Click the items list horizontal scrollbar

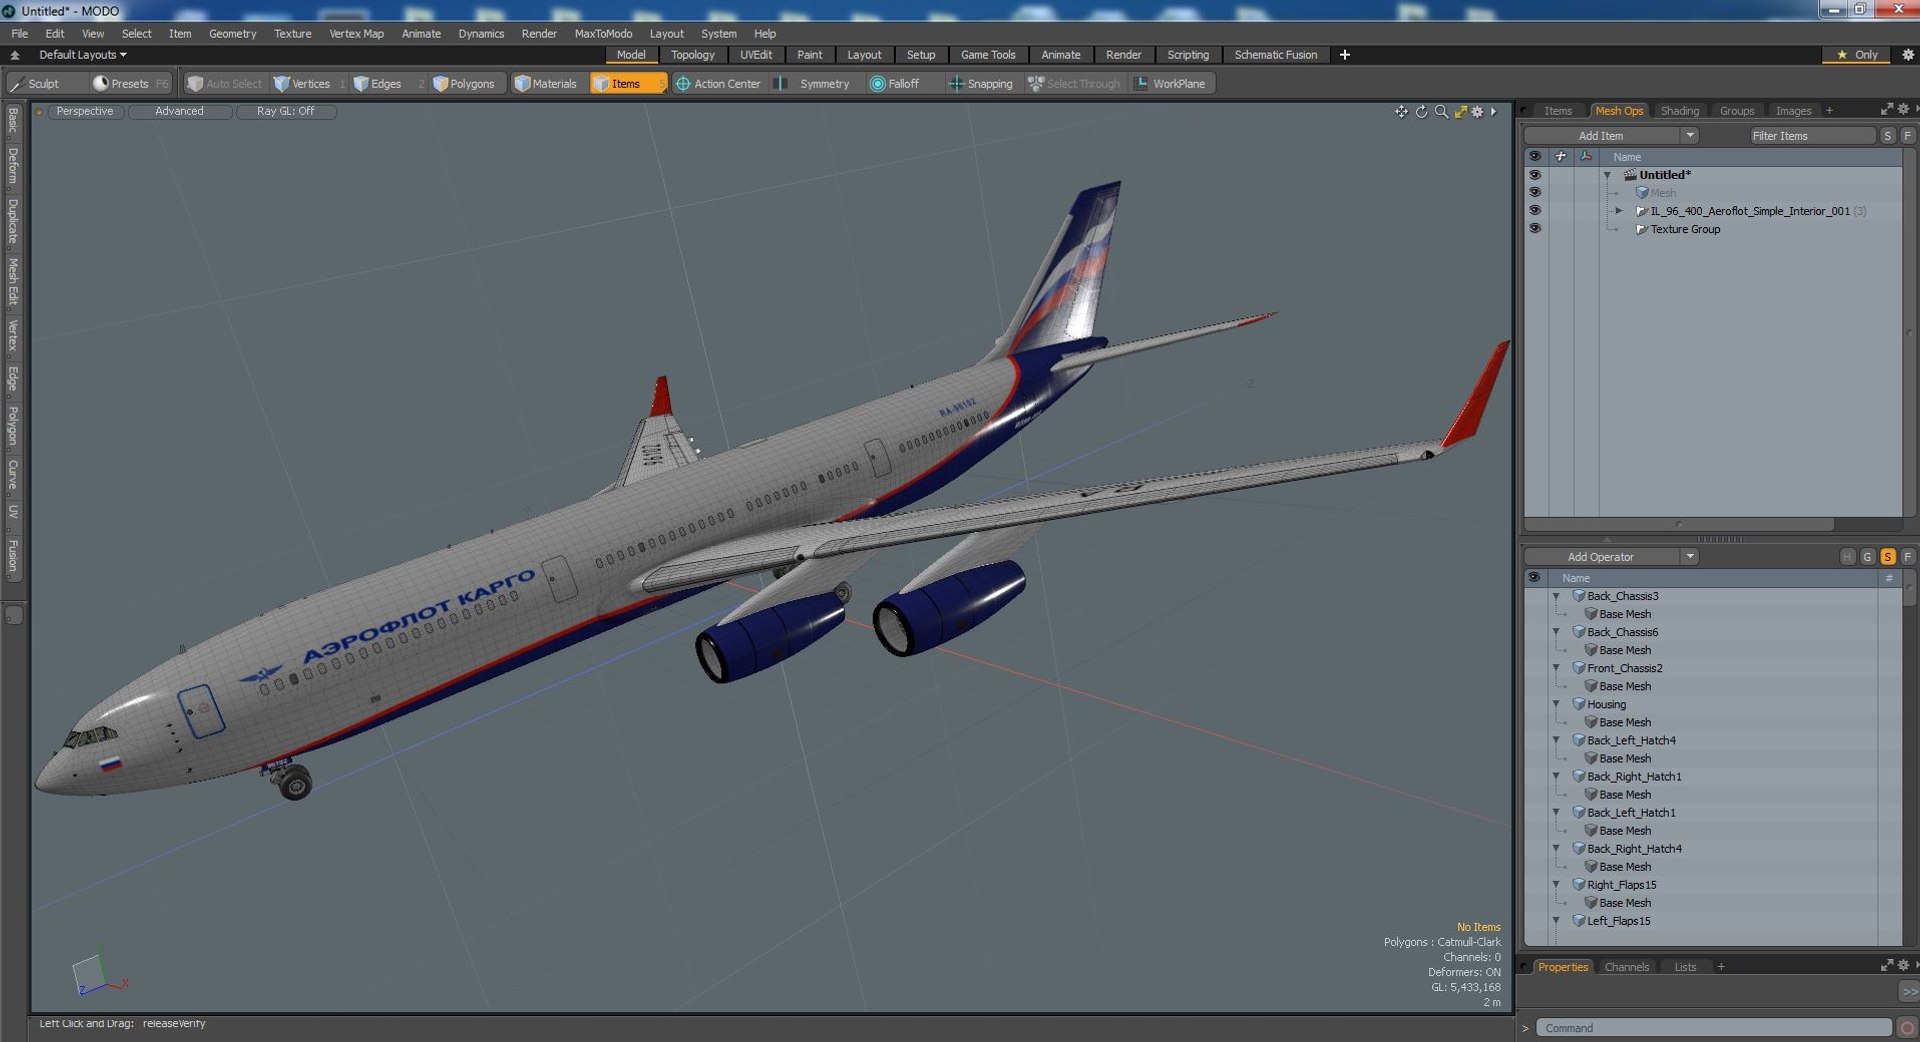tap(1680, 524)
